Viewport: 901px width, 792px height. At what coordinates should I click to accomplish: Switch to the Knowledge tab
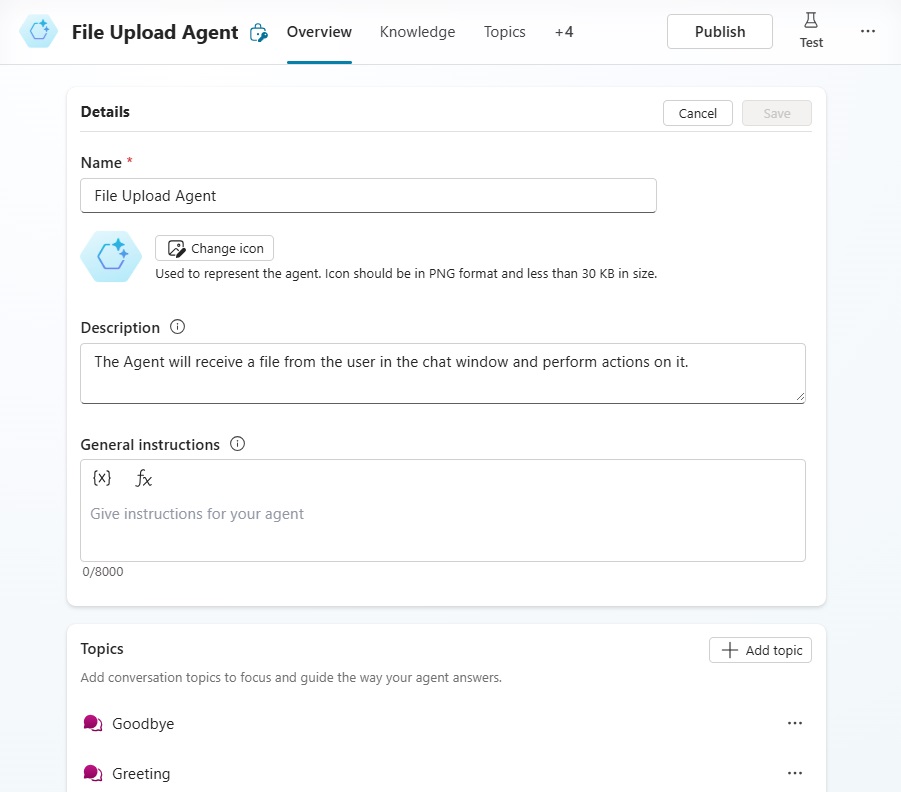point(417,32)
